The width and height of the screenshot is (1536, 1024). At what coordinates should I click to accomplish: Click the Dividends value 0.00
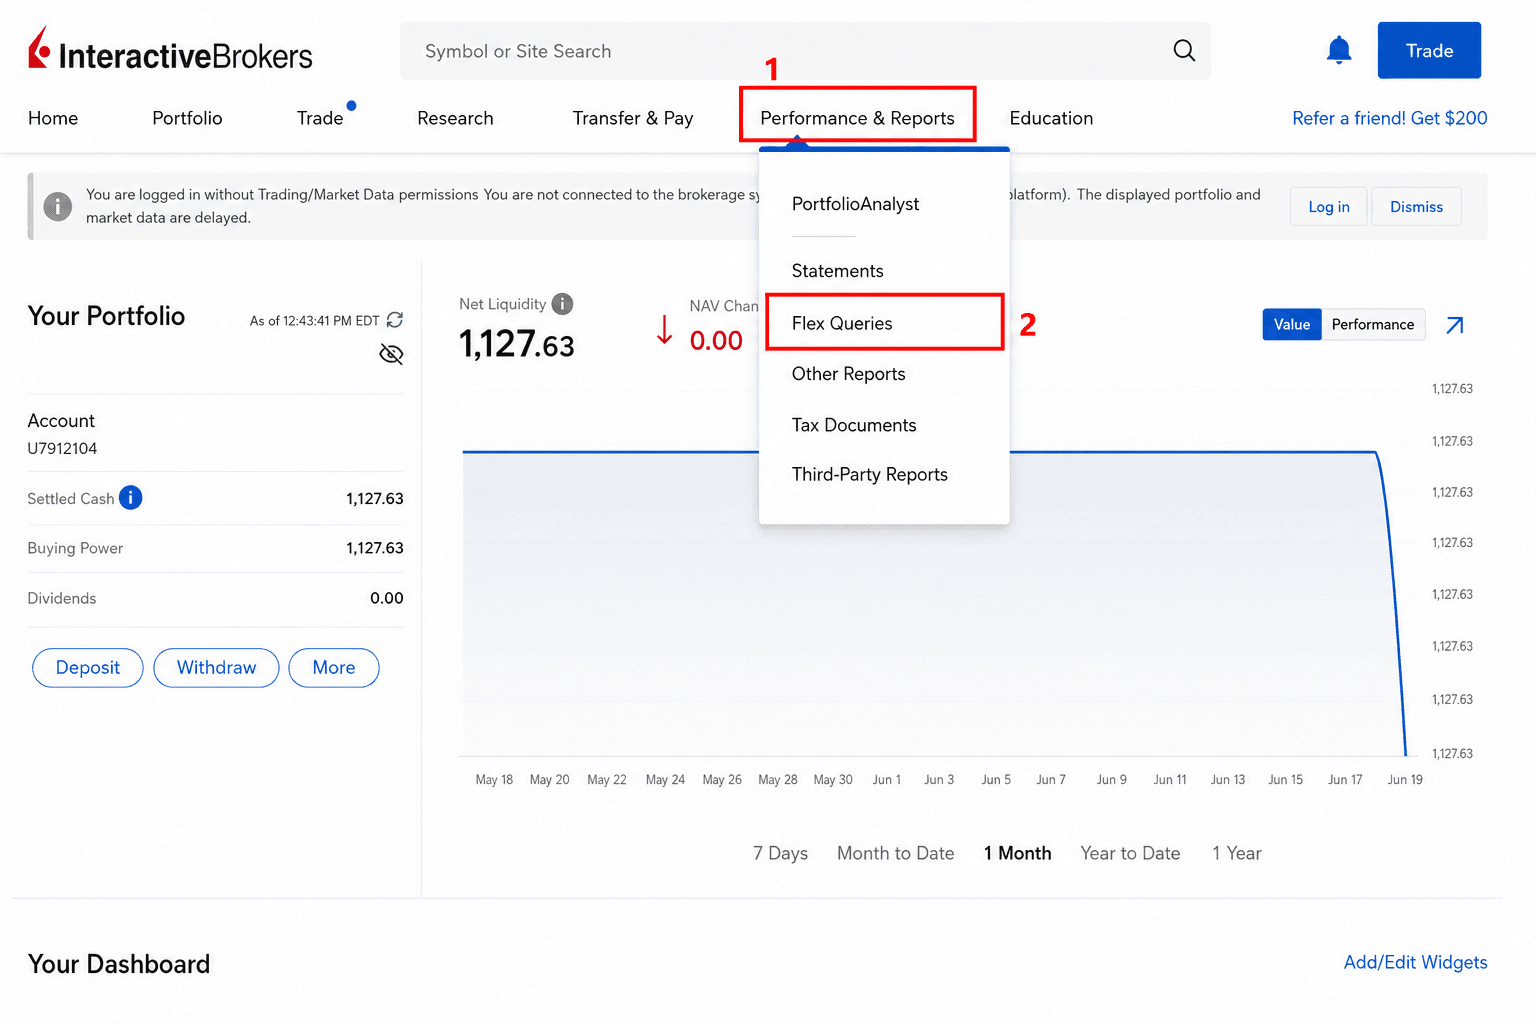point(387,598)
